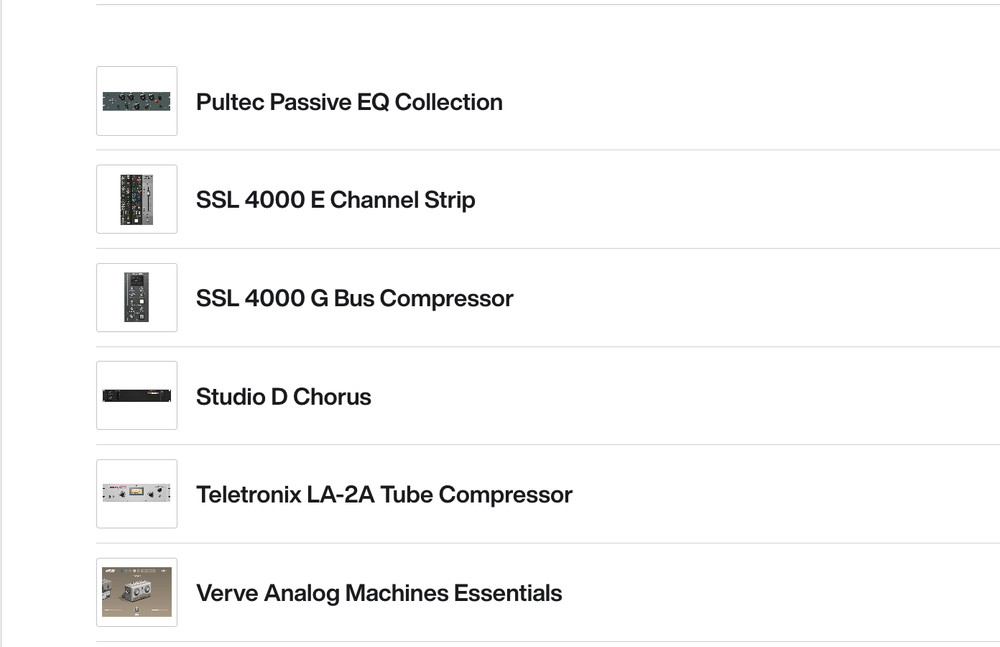Open the Verve Analog Machines Essentials plugin
Screen dimensions: 1000x647
(378, 591)
